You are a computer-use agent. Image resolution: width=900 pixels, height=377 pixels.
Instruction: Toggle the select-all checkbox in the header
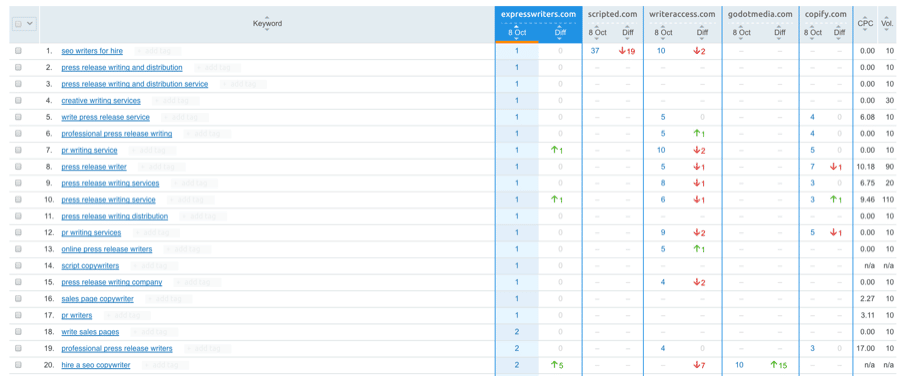pos(18,24)
